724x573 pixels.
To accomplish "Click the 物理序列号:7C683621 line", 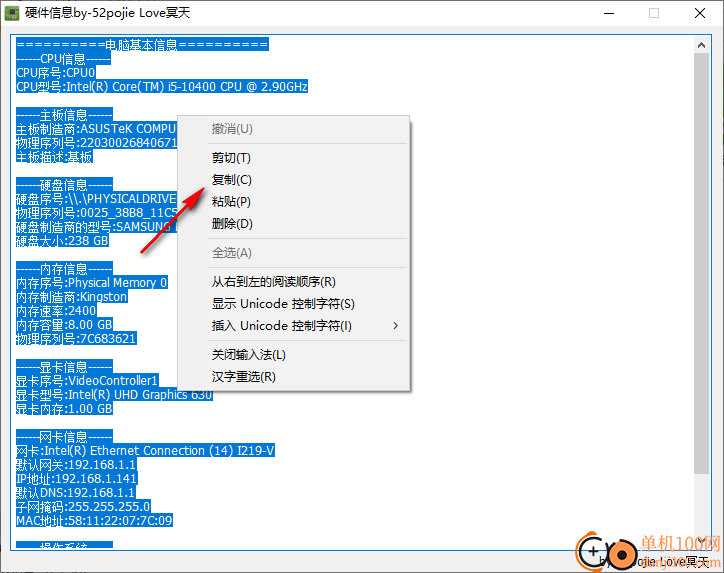I will pyautogui.click(x=76, y=338).
